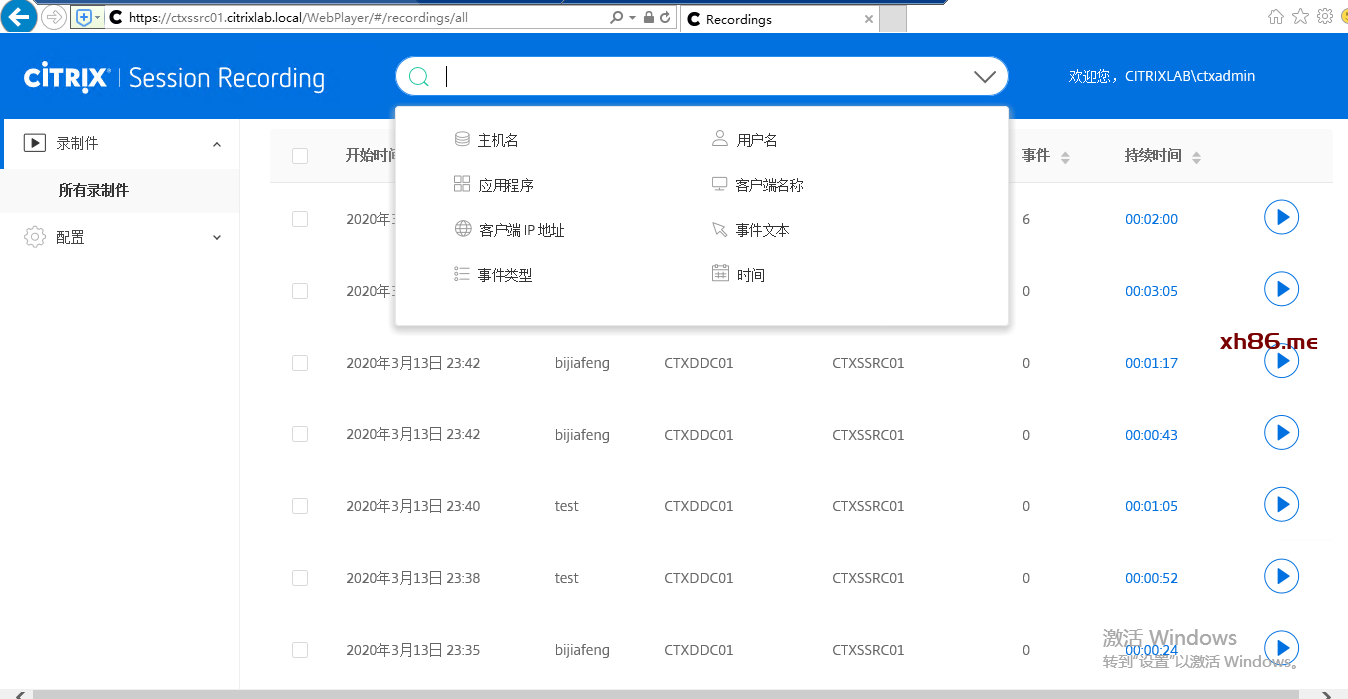Click the search magnifier icon in search bar
The image size is (1348, 699).
[419, 77]
